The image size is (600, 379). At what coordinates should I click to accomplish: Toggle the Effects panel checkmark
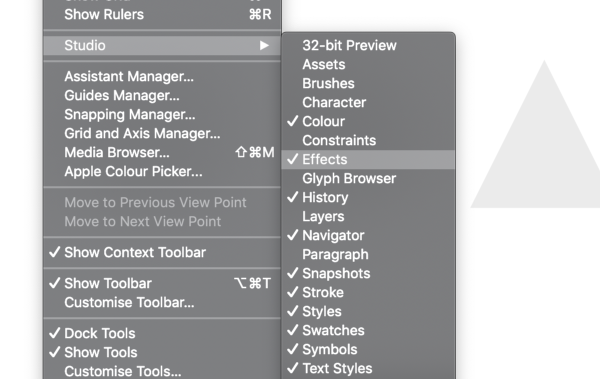tap(368, 159)
